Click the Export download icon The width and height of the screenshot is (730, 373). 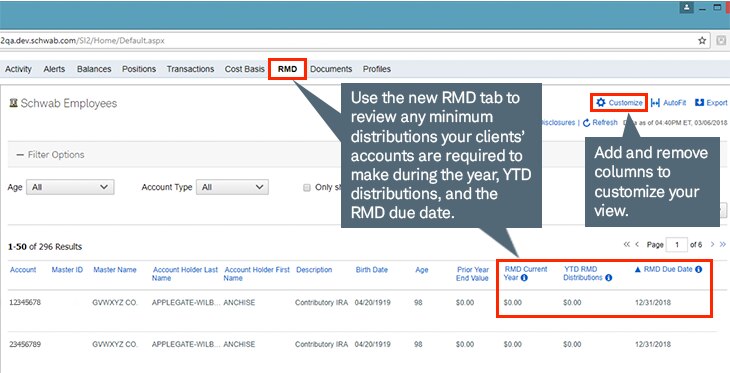click(x=699, y=102)
